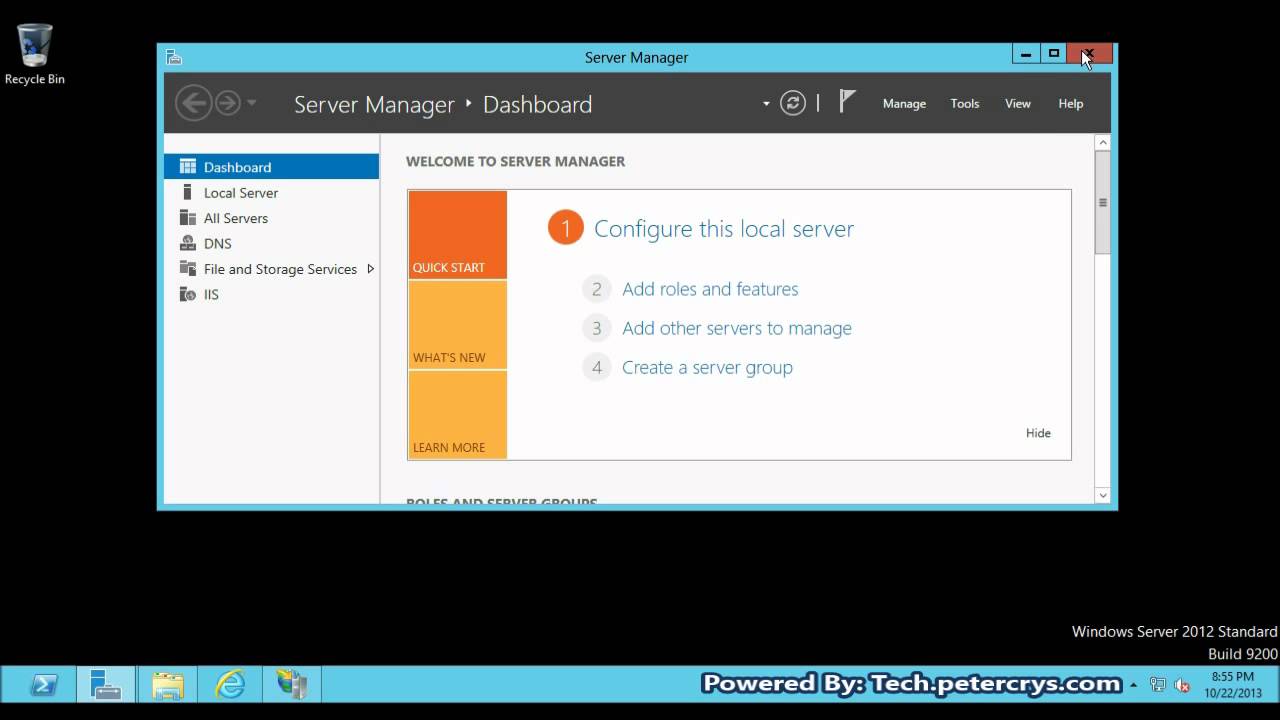This screenshot has height=720, width=1280.
Task: Click the All Servers icon
Action: 187,218
